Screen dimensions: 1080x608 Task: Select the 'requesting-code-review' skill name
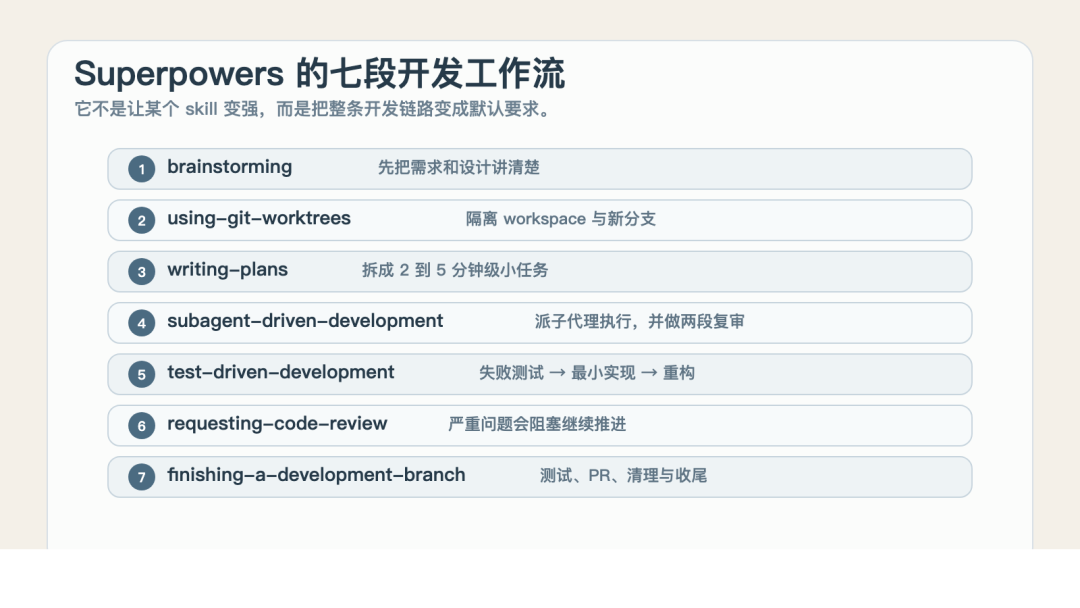click(277, 424)
